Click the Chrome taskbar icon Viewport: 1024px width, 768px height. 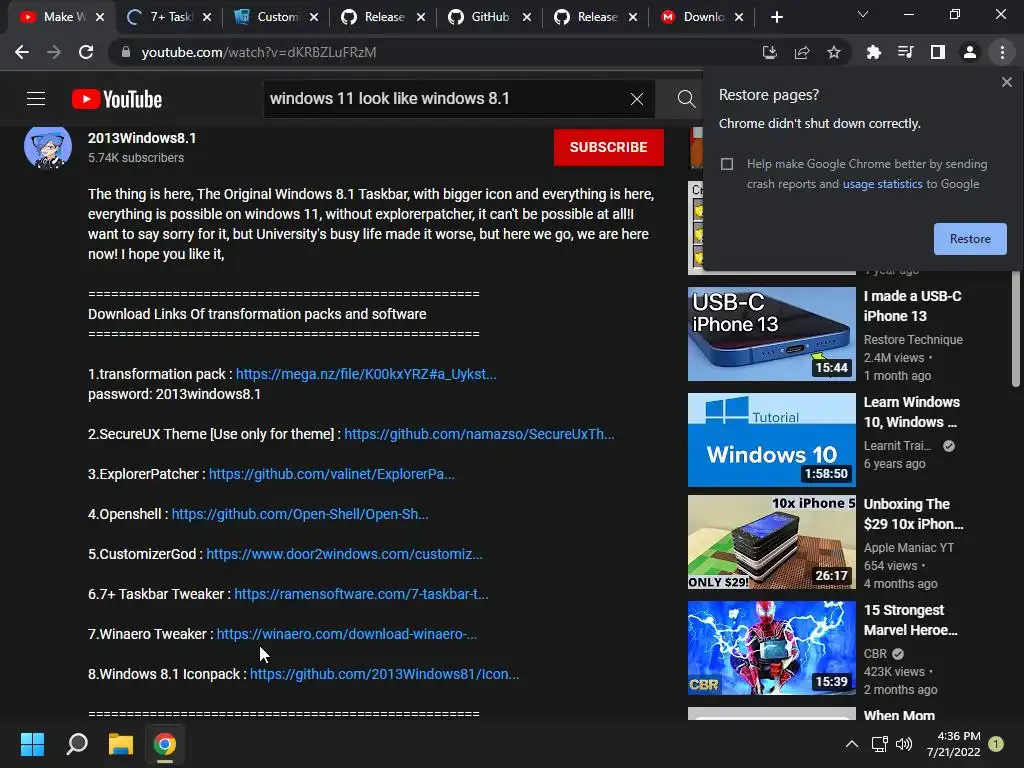pyautogui.click(x=165, y=744)
